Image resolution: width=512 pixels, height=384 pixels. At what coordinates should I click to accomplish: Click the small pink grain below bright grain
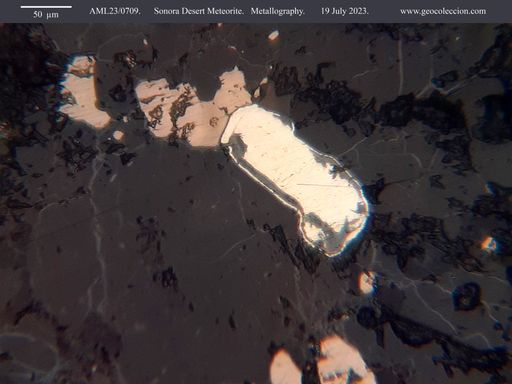coord(367,283)
